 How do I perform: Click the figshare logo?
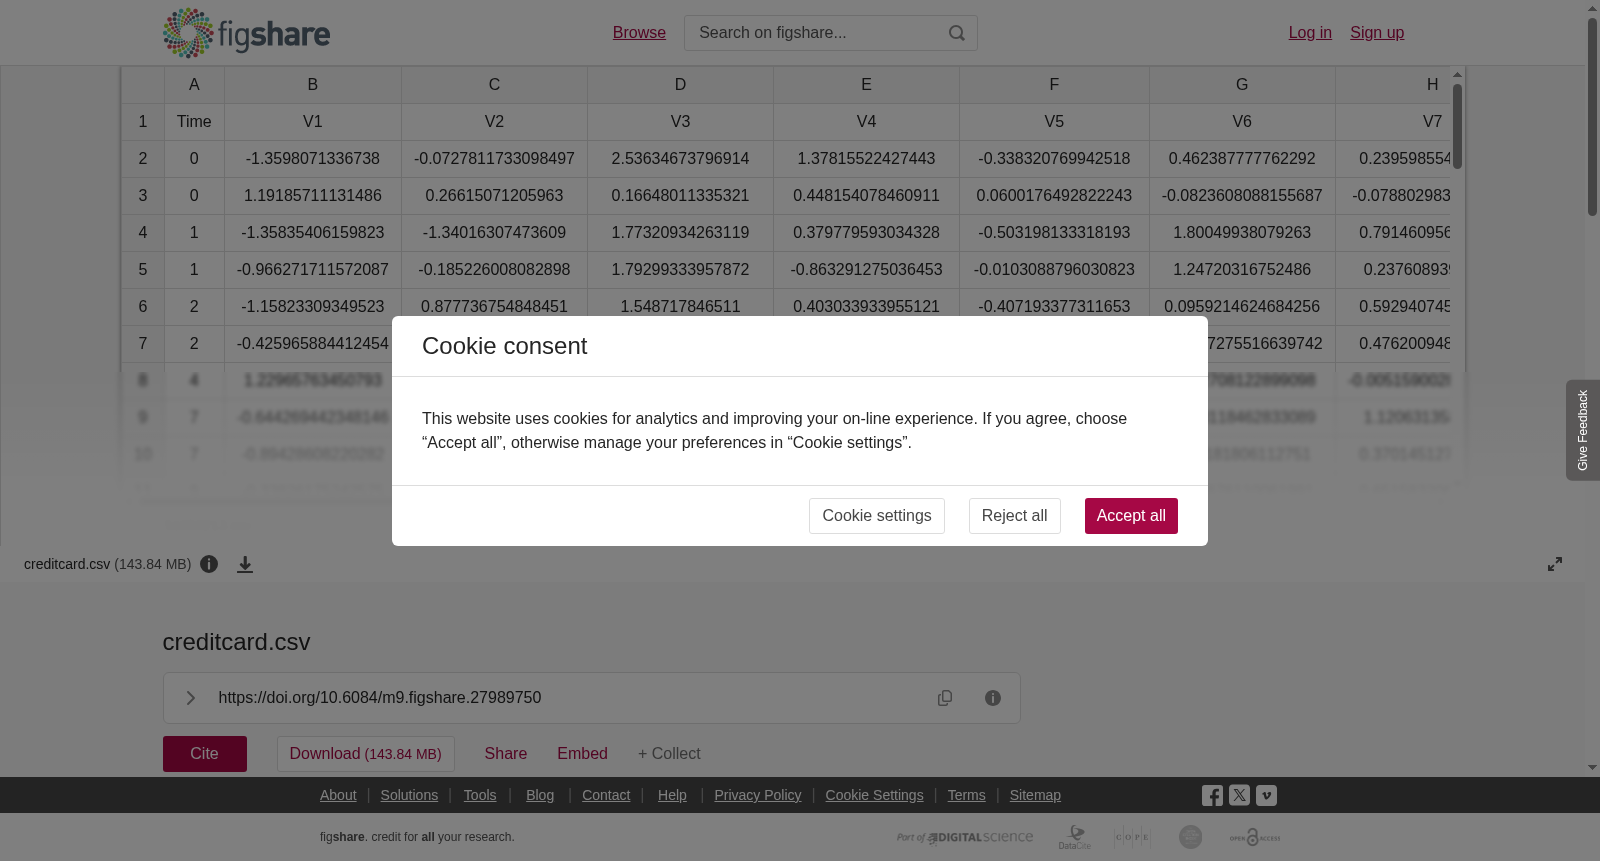tap(246, 33)
